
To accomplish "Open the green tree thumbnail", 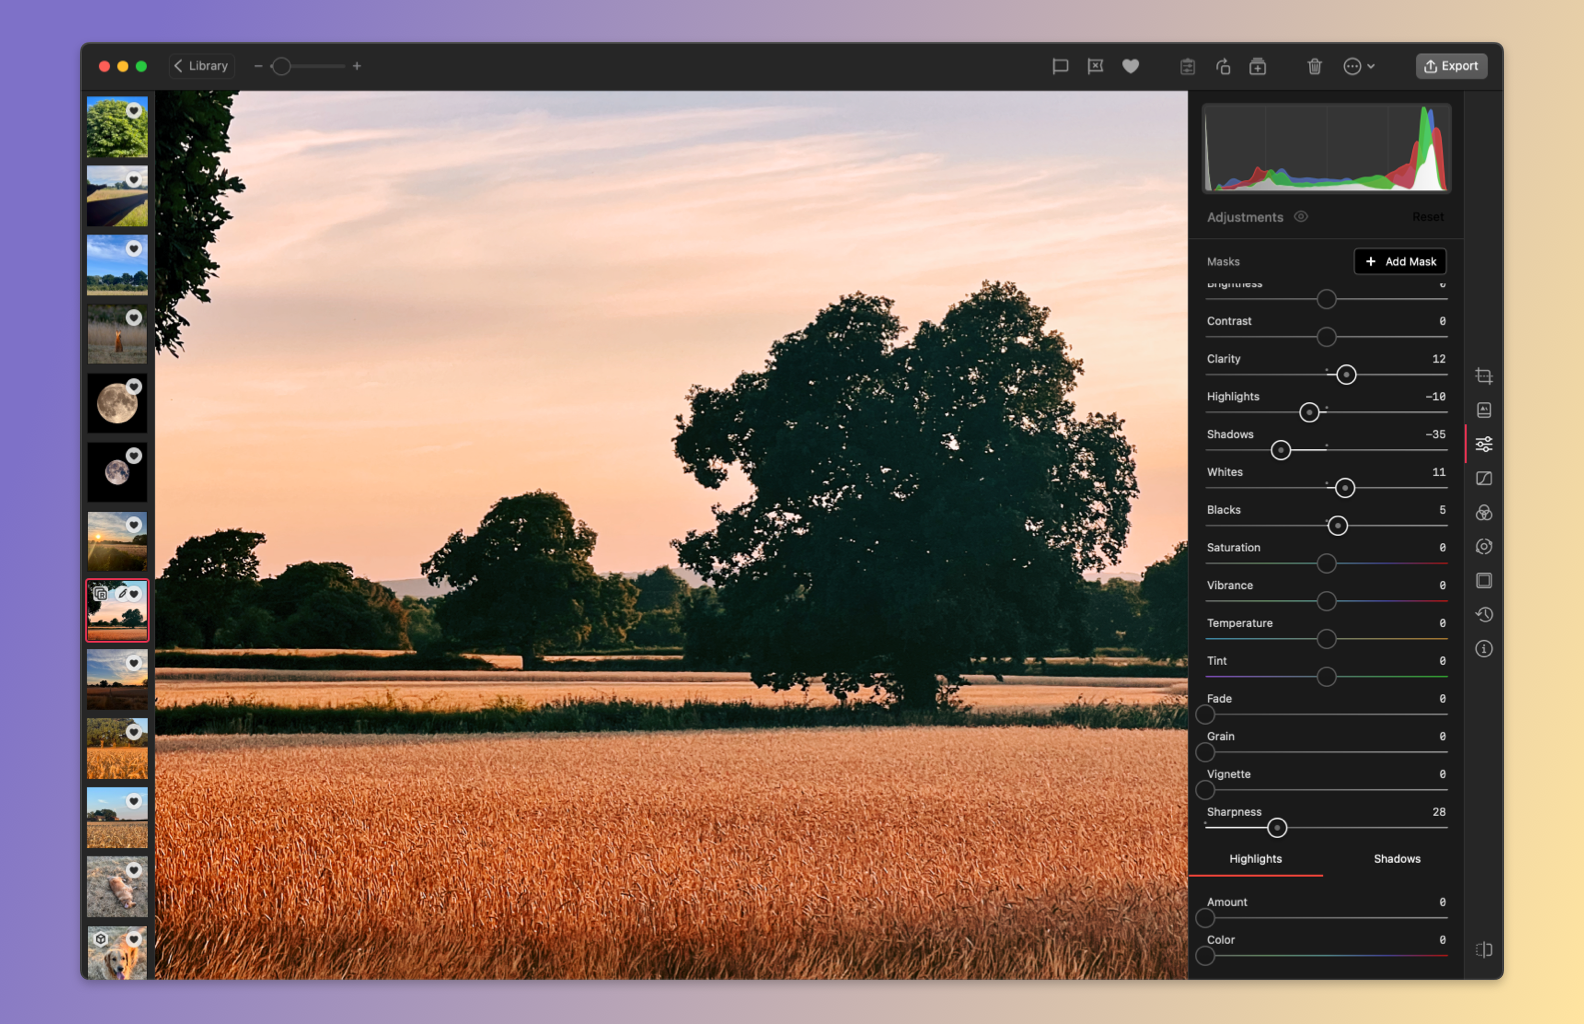I will (x=117, y=127).
